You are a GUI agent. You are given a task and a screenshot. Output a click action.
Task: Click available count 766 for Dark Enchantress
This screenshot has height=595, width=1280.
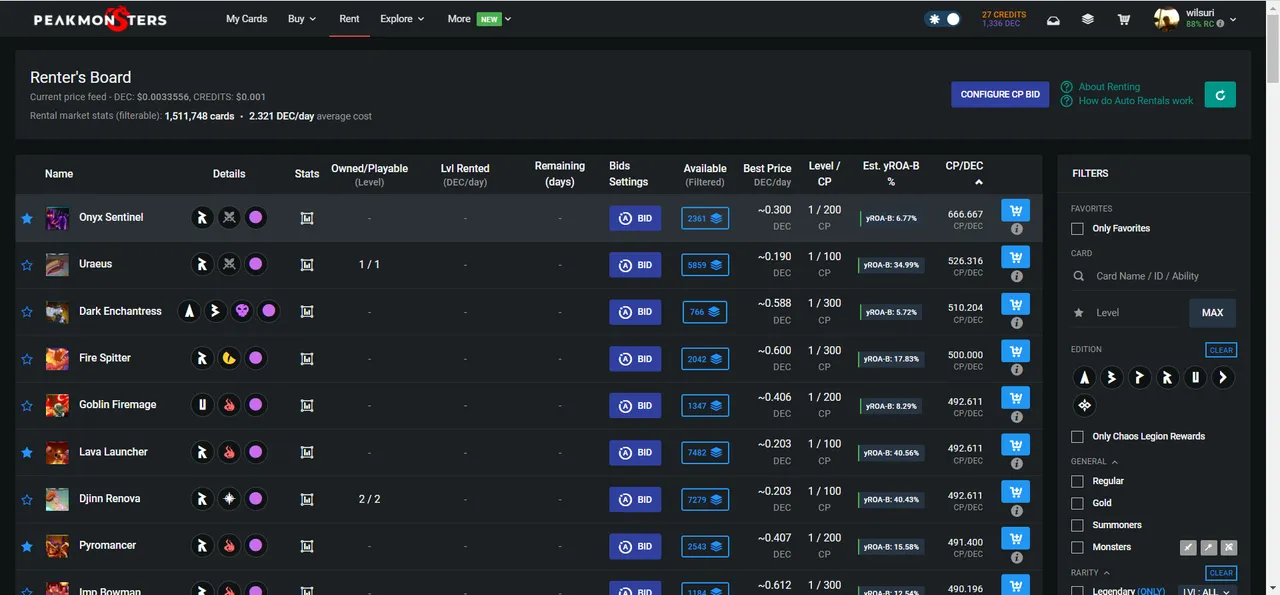tap(705, 312)
